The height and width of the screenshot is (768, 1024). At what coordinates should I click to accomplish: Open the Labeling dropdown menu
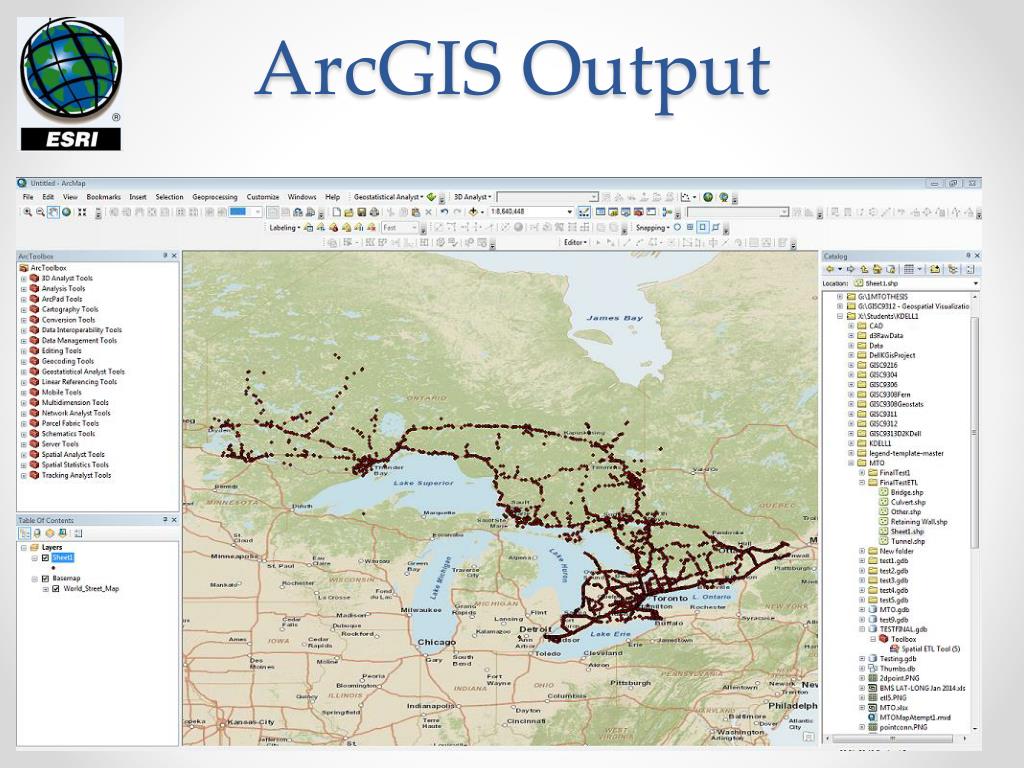click(x=285, y=227)
